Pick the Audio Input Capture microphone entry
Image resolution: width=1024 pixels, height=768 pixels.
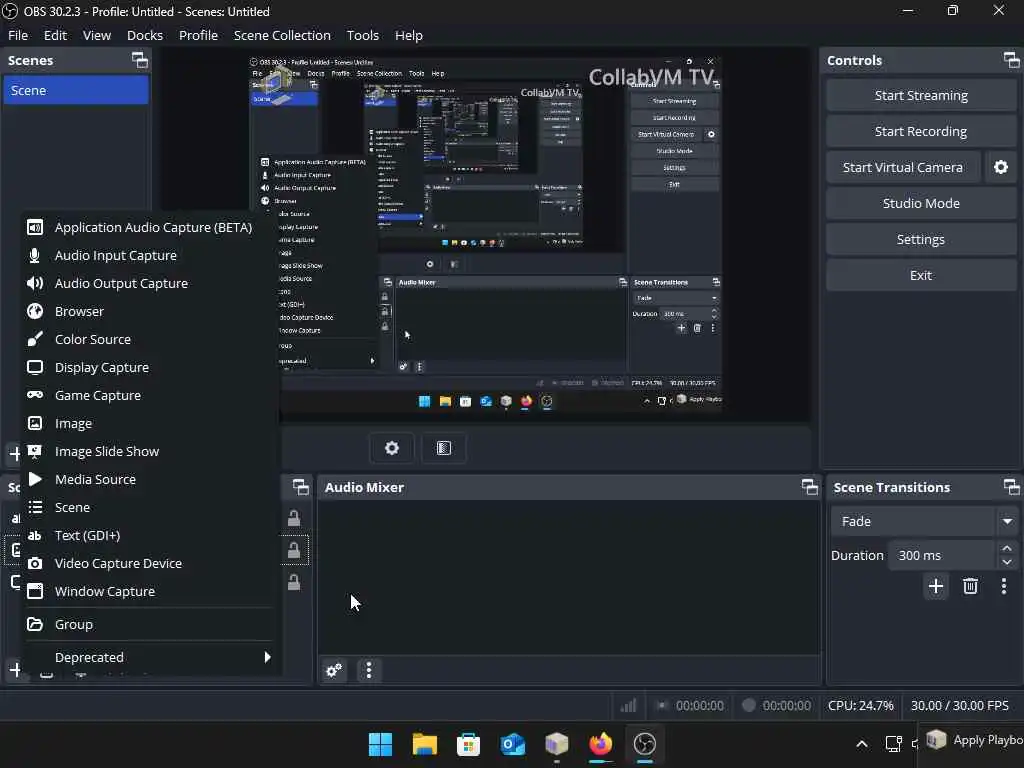point(148,255)
